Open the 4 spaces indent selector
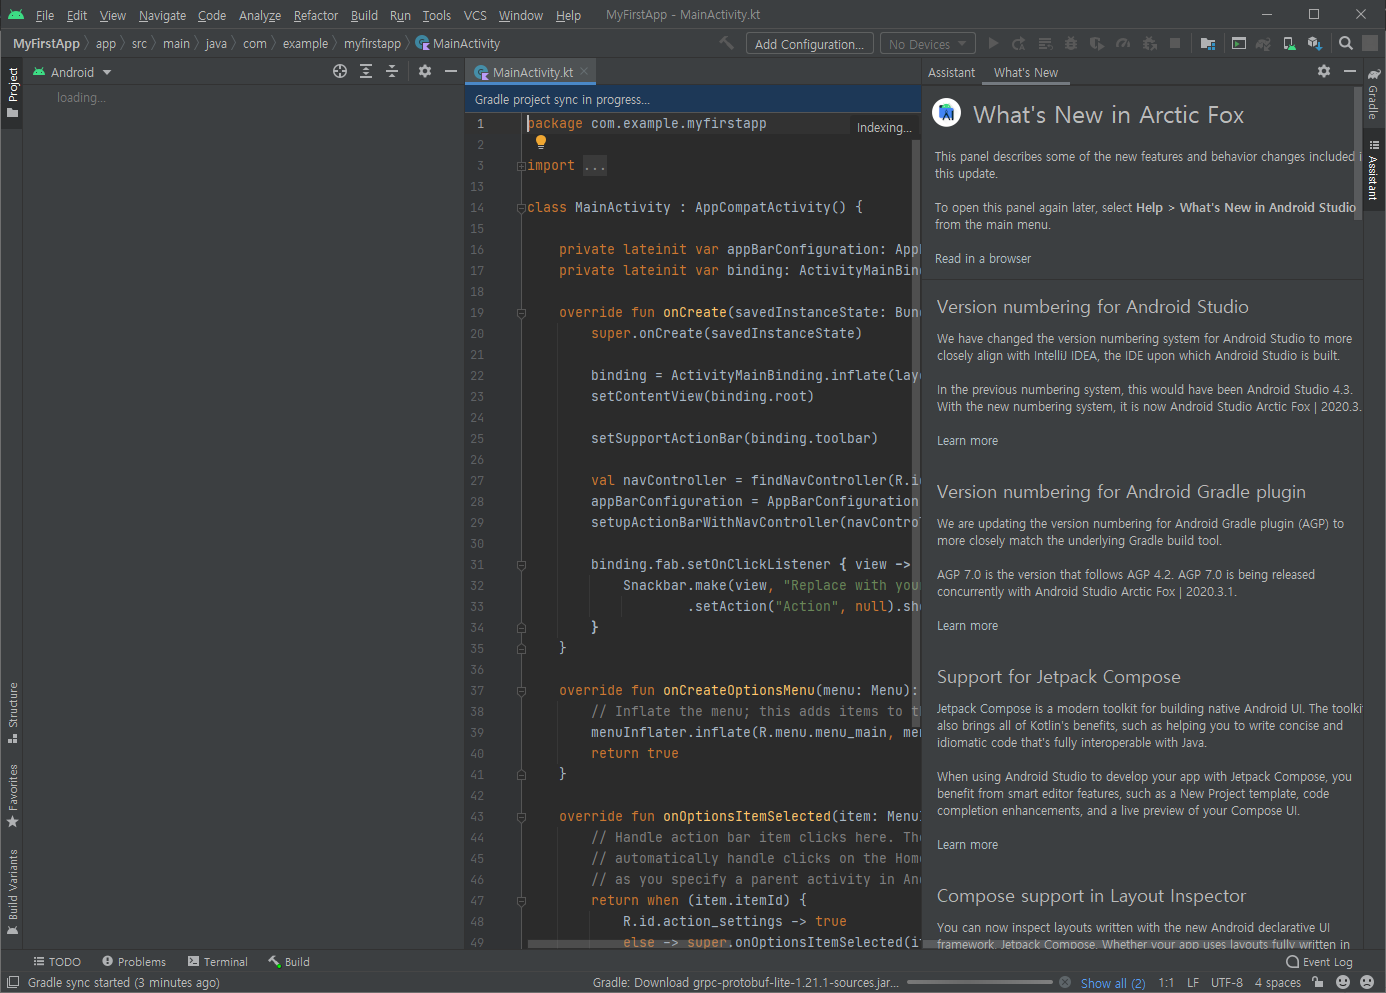1386x993 pixels. (1278, 982)
